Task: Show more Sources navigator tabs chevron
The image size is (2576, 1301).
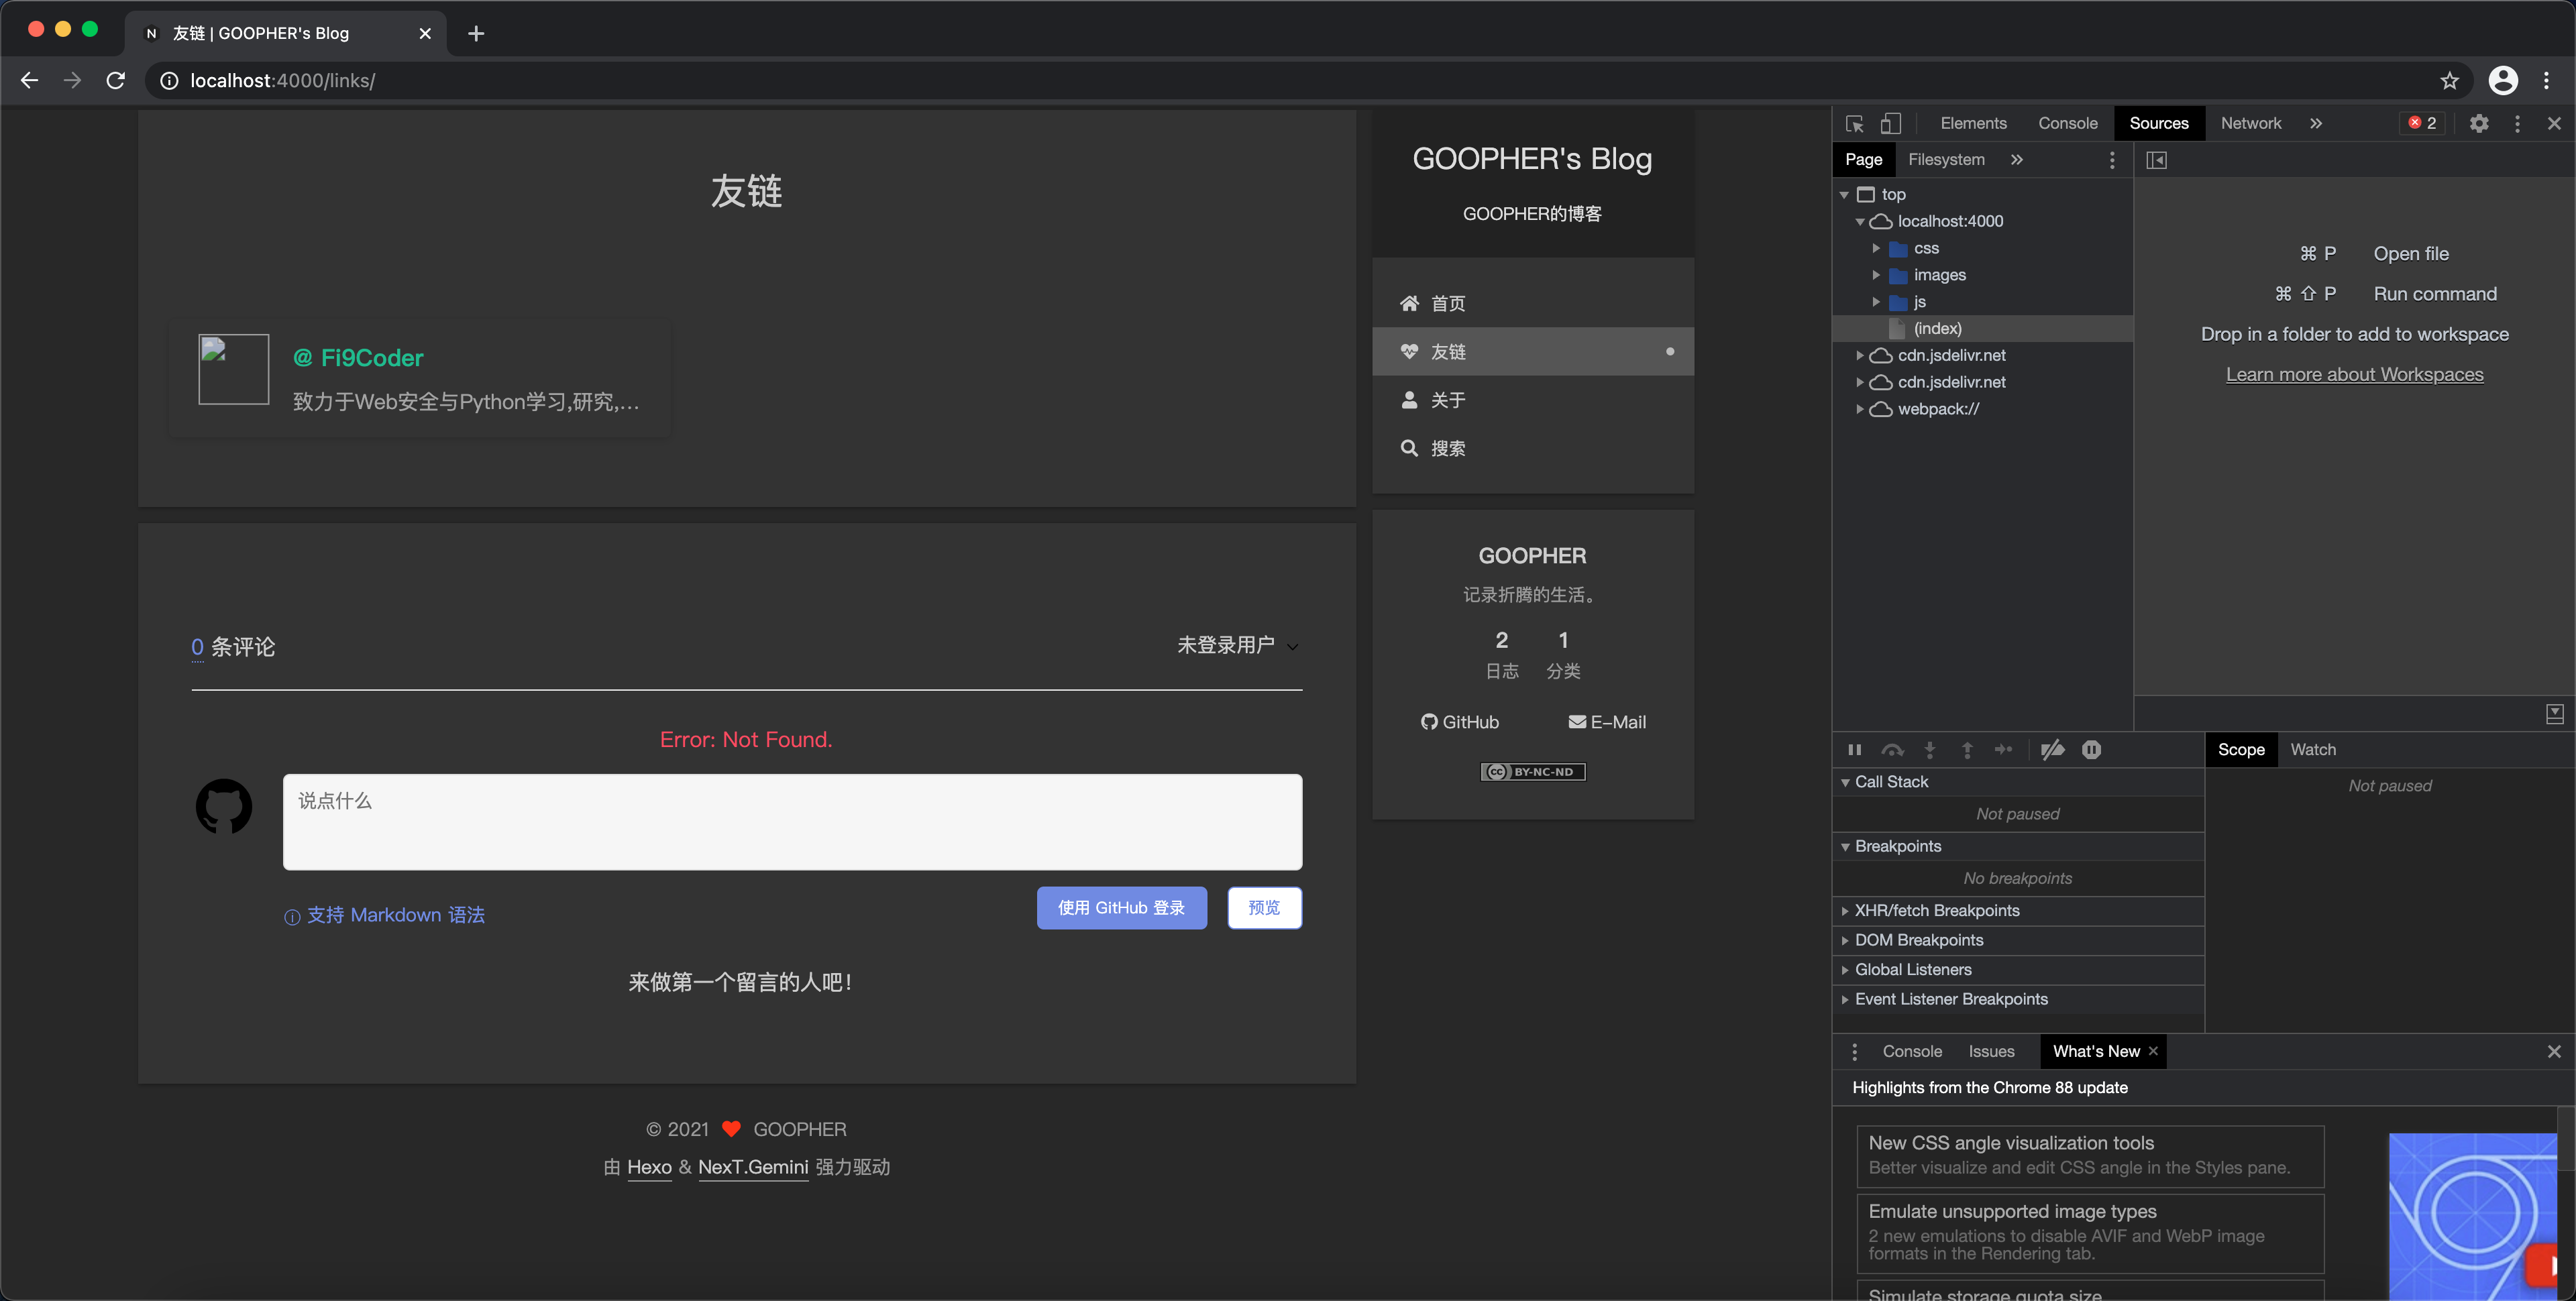Action: 2017,159
